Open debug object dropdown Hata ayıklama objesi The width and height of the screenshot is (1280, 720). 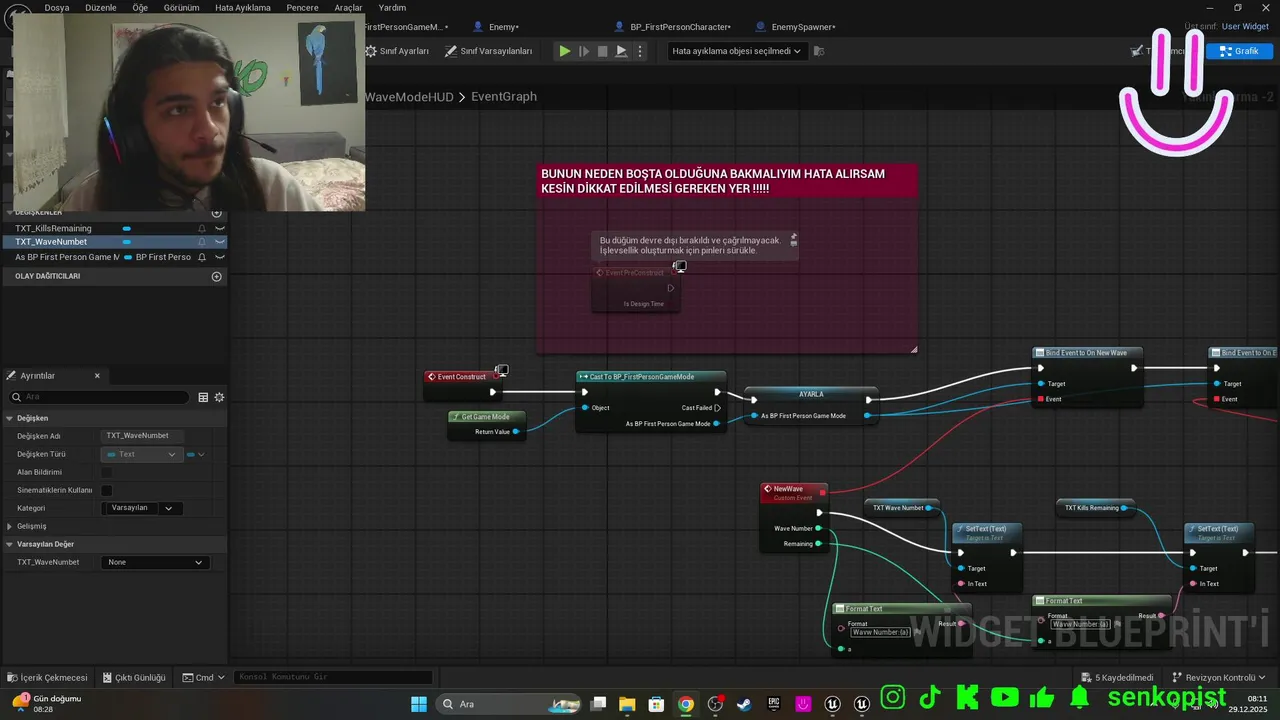(736, 51)
